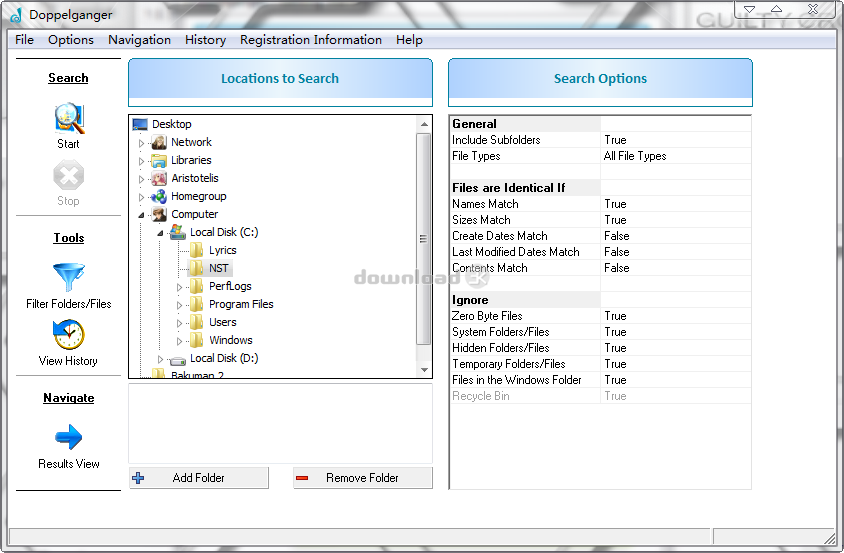Toggle Zero Byte Files value
This screenshot has width=844, height=553.
(x=676, y=316)
